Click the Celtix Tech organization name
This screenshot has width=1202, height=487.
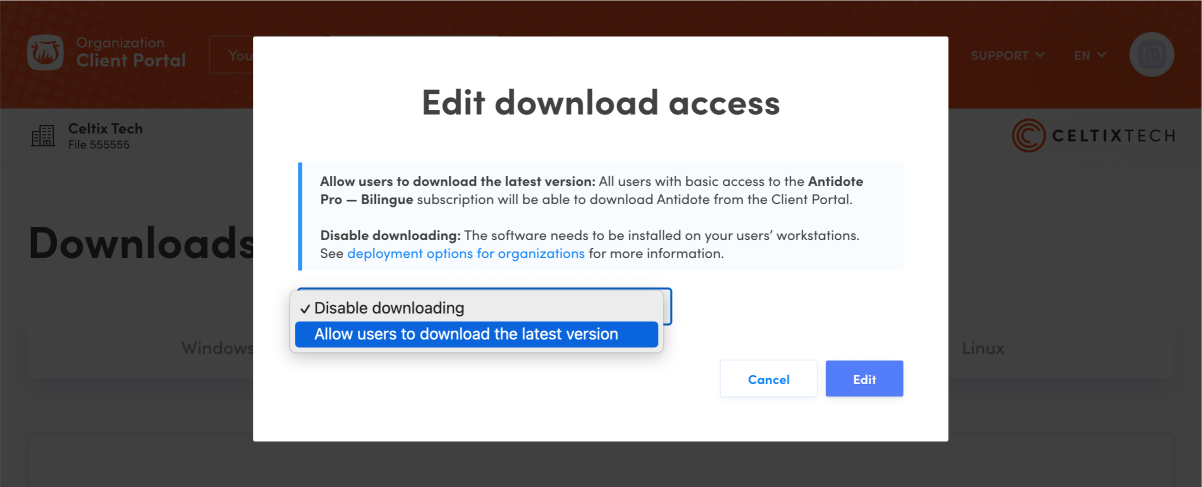pos(105,129)
